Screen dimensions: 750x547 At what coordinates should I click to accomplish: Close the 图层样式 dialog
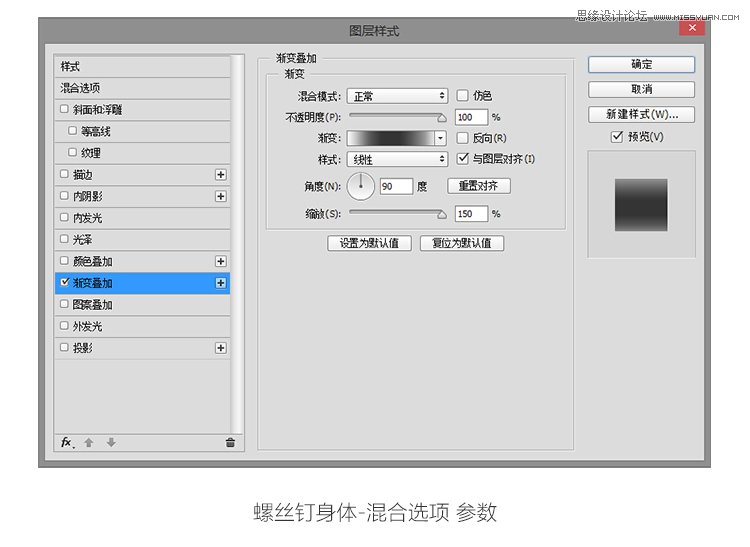[x=692, y=28]
